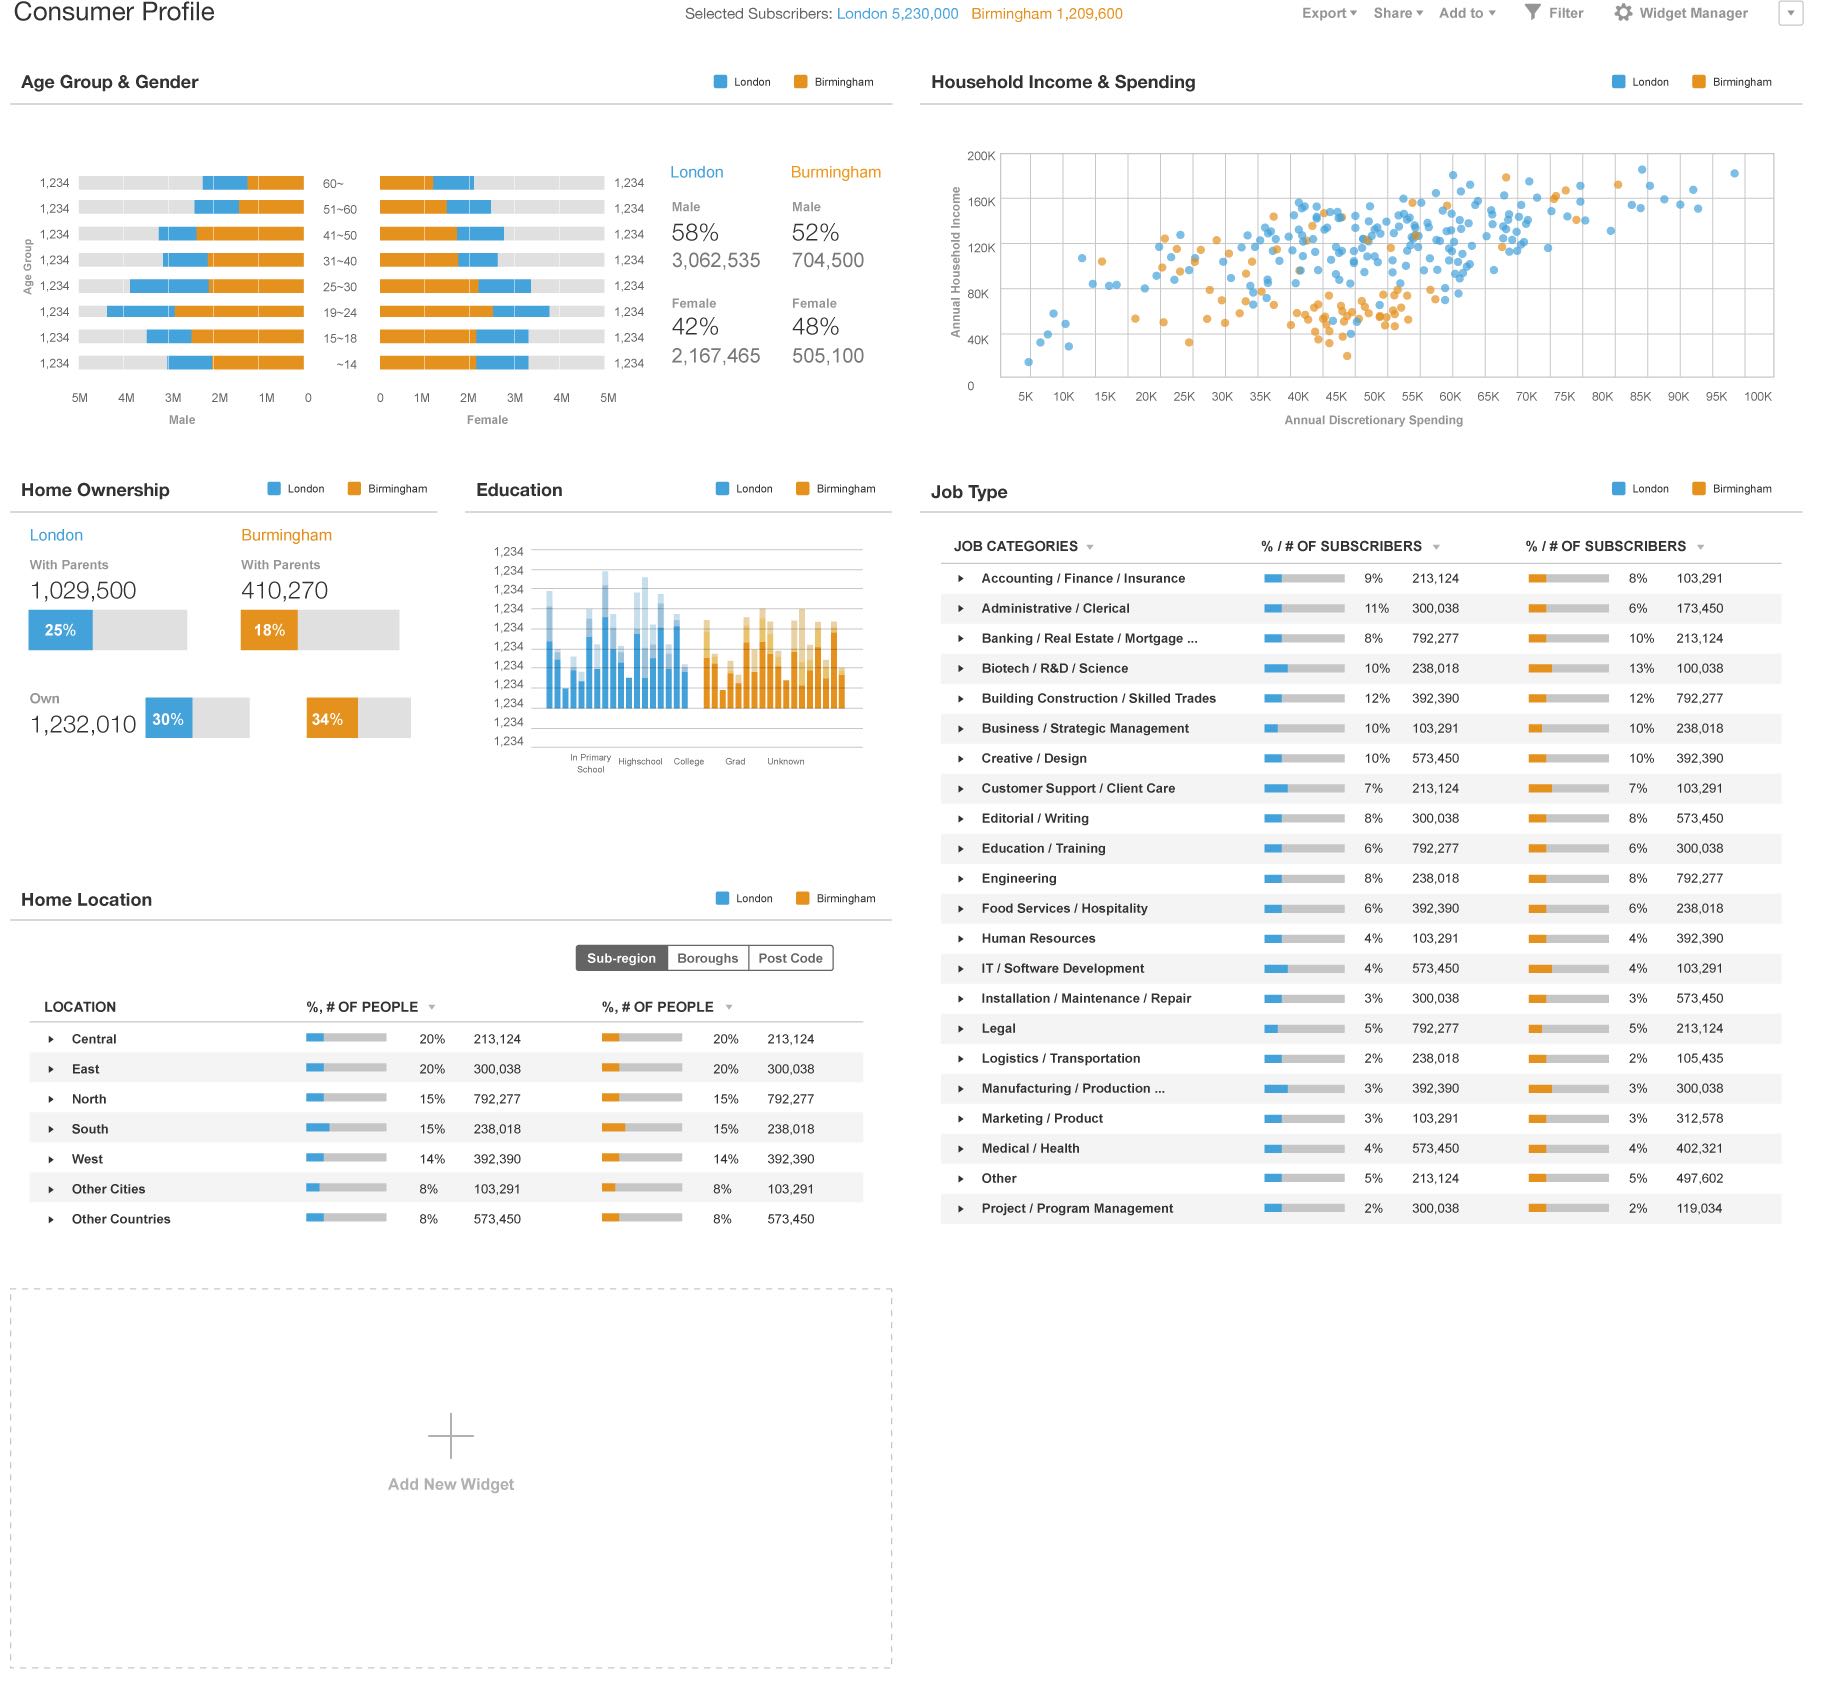Open the Share menu
Viewport: 1834px width, 1704px height.
[1397, 13]
